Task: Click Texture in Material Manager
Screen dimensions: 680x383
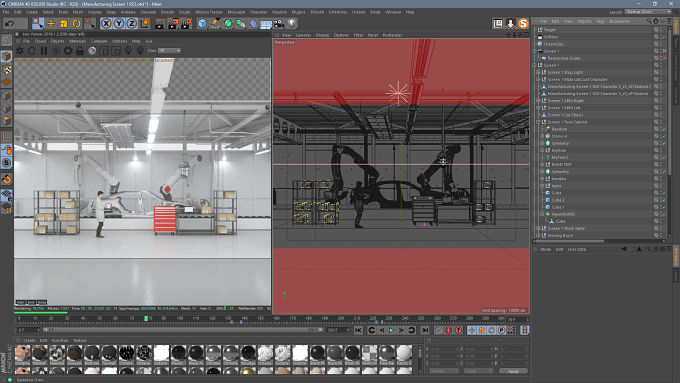Action: (x=80, y=340)
